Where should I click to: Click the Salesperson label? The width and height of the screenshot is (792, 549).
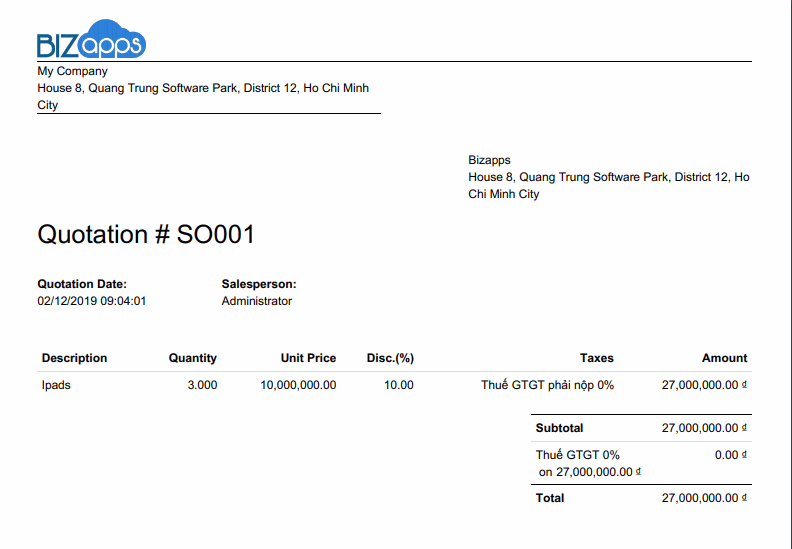pyautogui.click(x=258, y=284)
